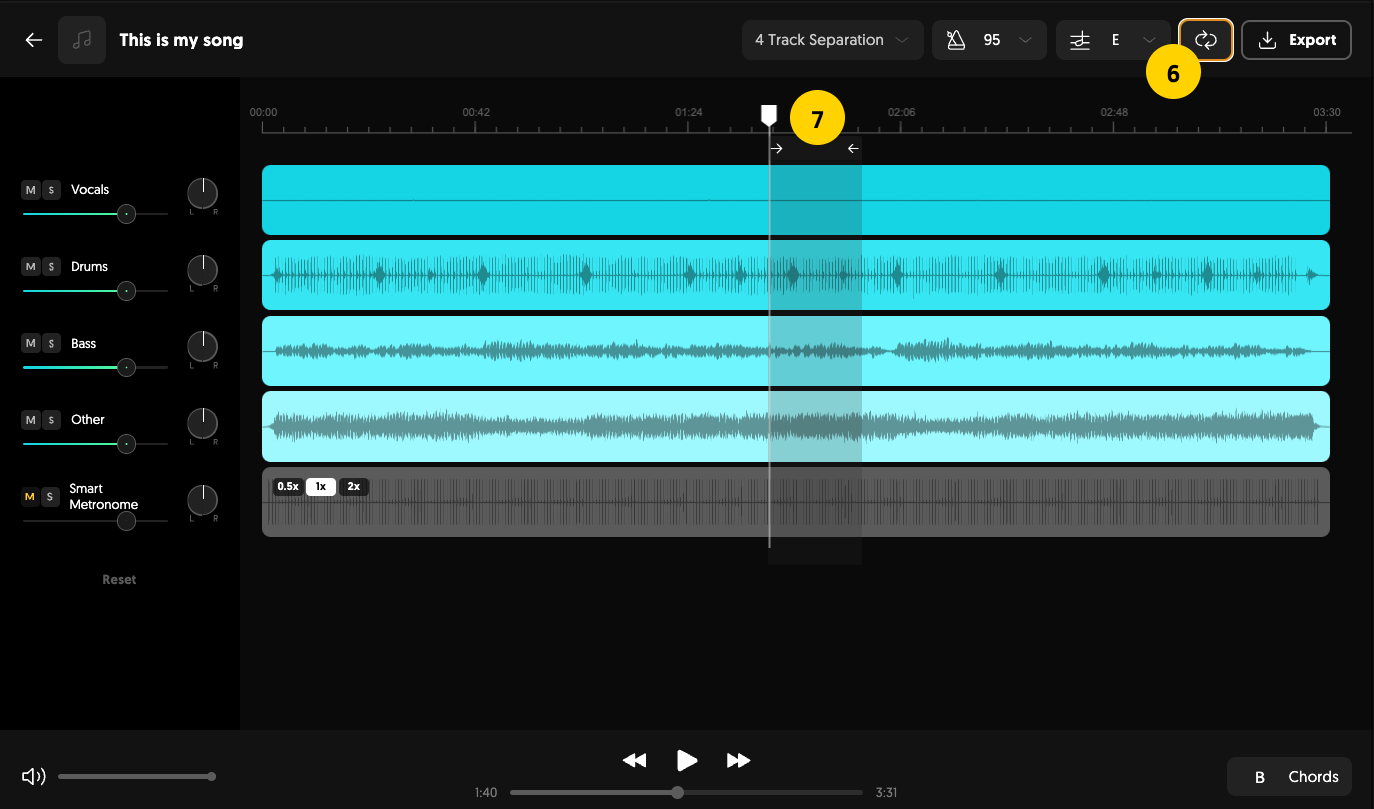Set metronome speed to 2x
1374x809 pixels.
tap(354, 487)
